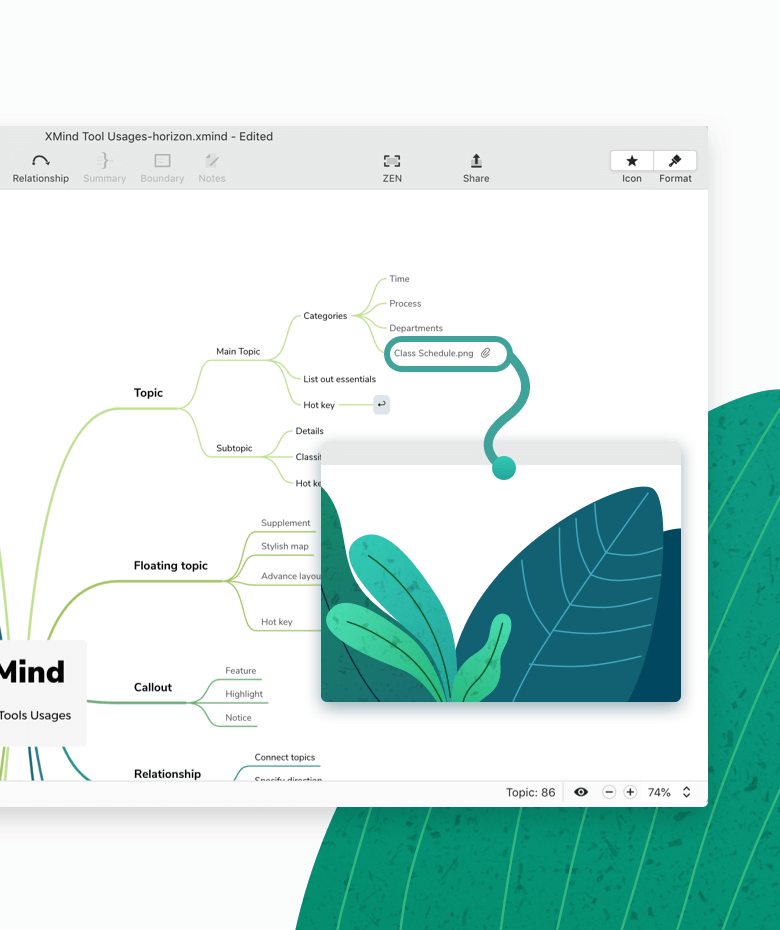Open the Share menu

click(476, 168)
